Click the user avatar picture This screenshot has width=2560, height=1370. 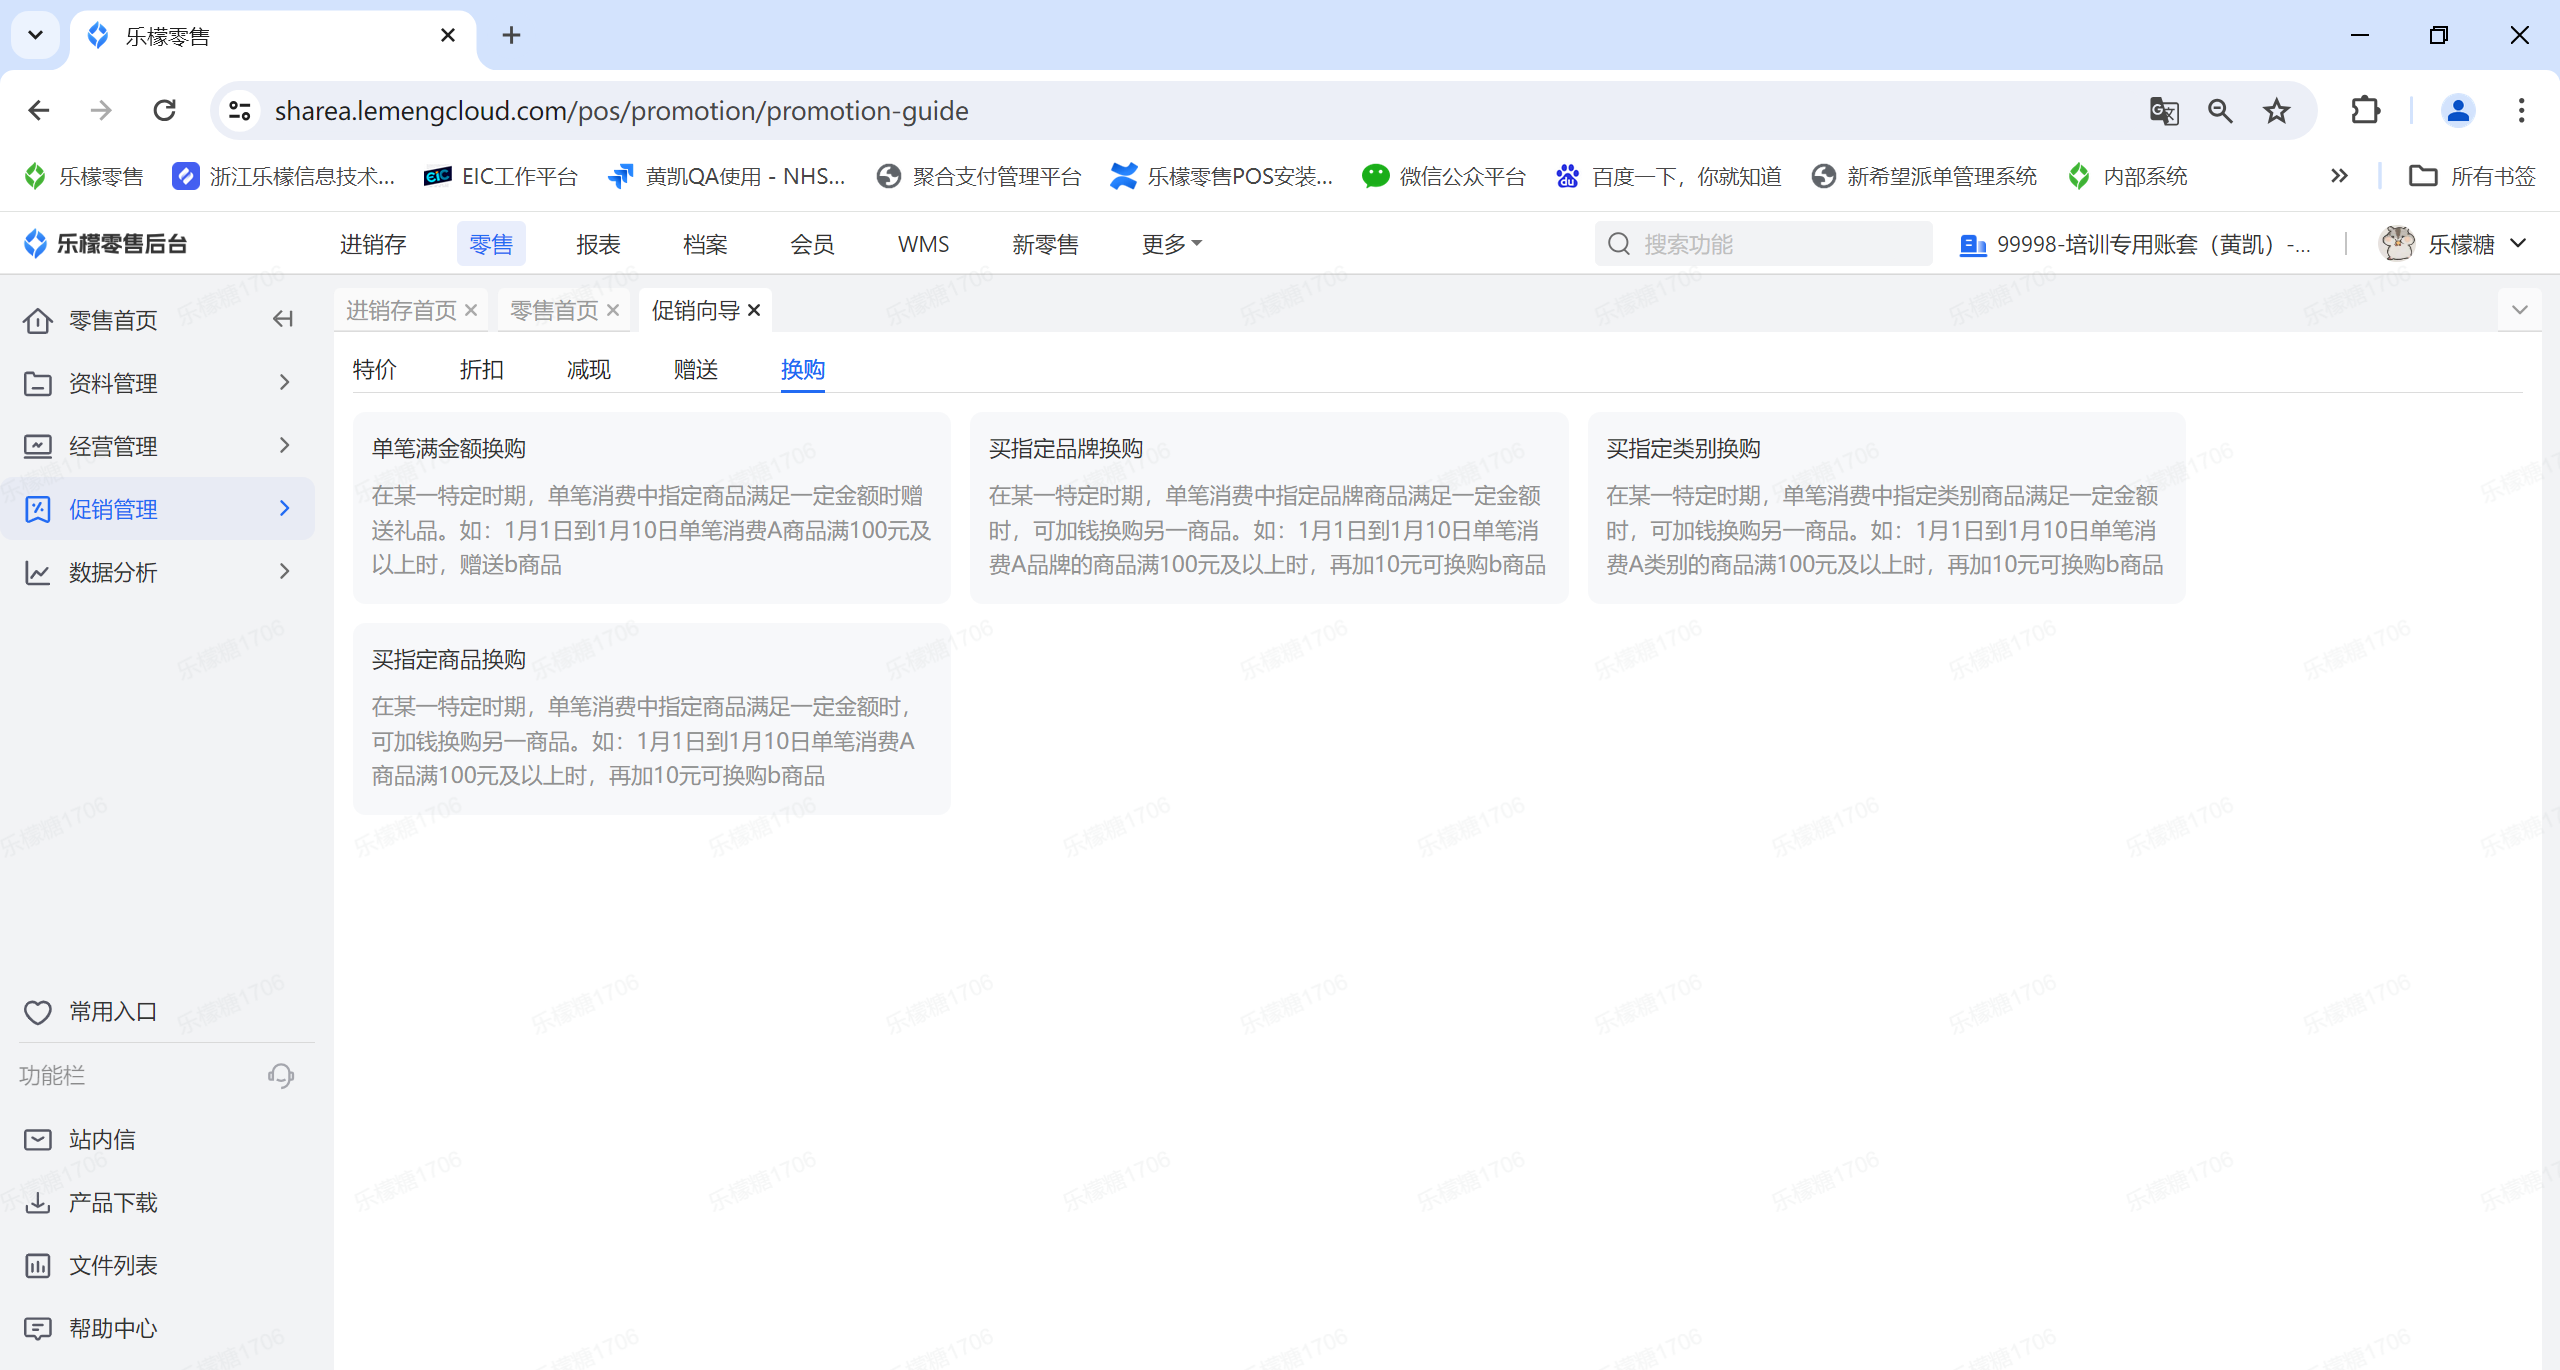pos(2397,243)
